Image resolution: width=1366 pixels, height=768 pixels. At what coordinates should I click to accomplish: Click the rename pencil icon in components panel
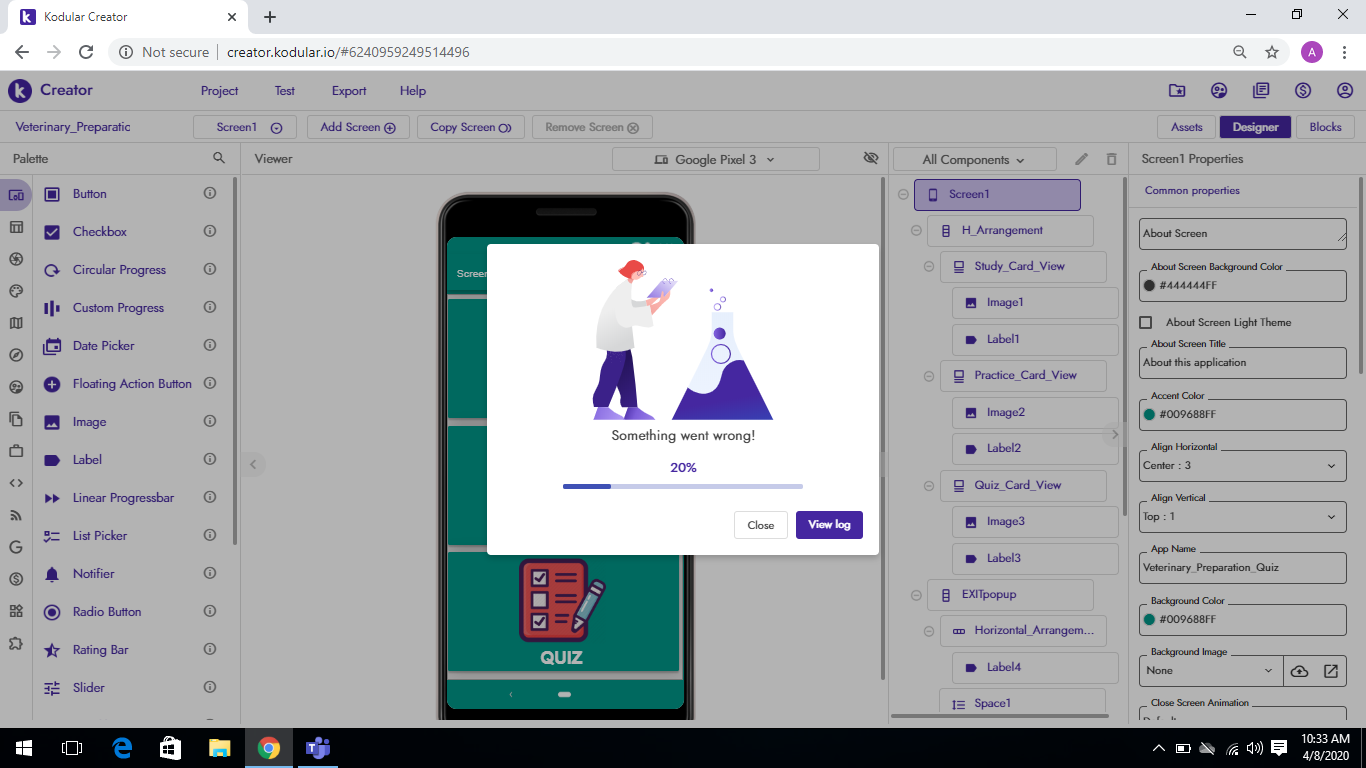1081,159
